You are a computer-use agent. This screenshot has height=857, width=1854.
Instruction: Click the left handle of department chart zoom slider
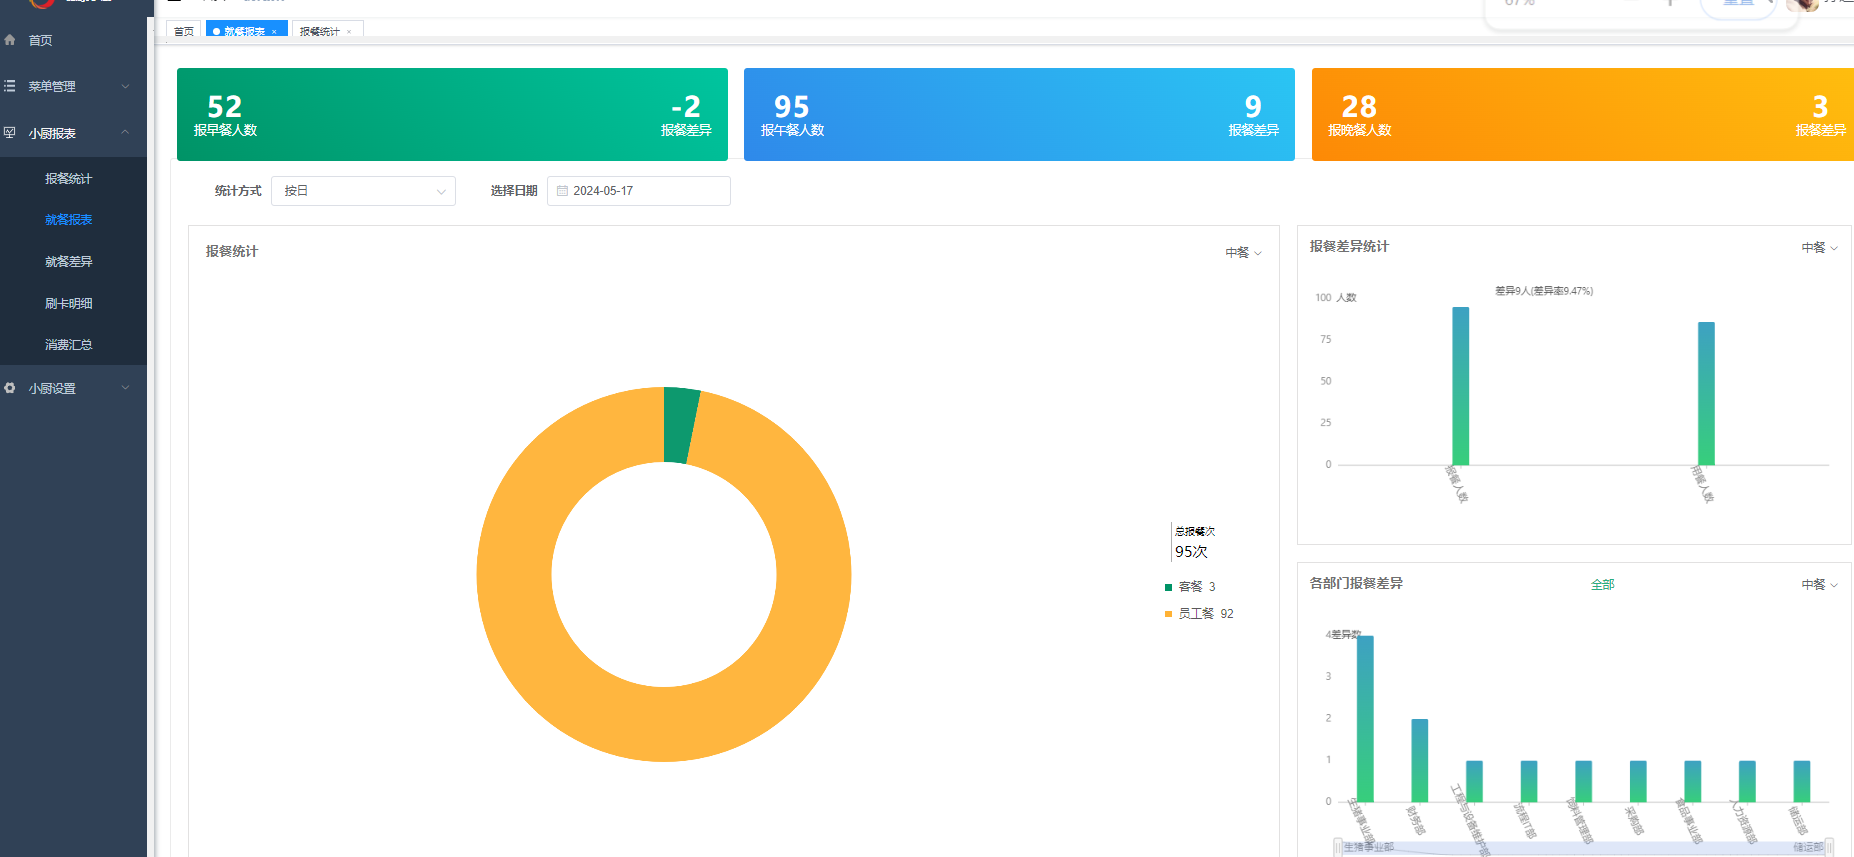[x=1338, y=848]
